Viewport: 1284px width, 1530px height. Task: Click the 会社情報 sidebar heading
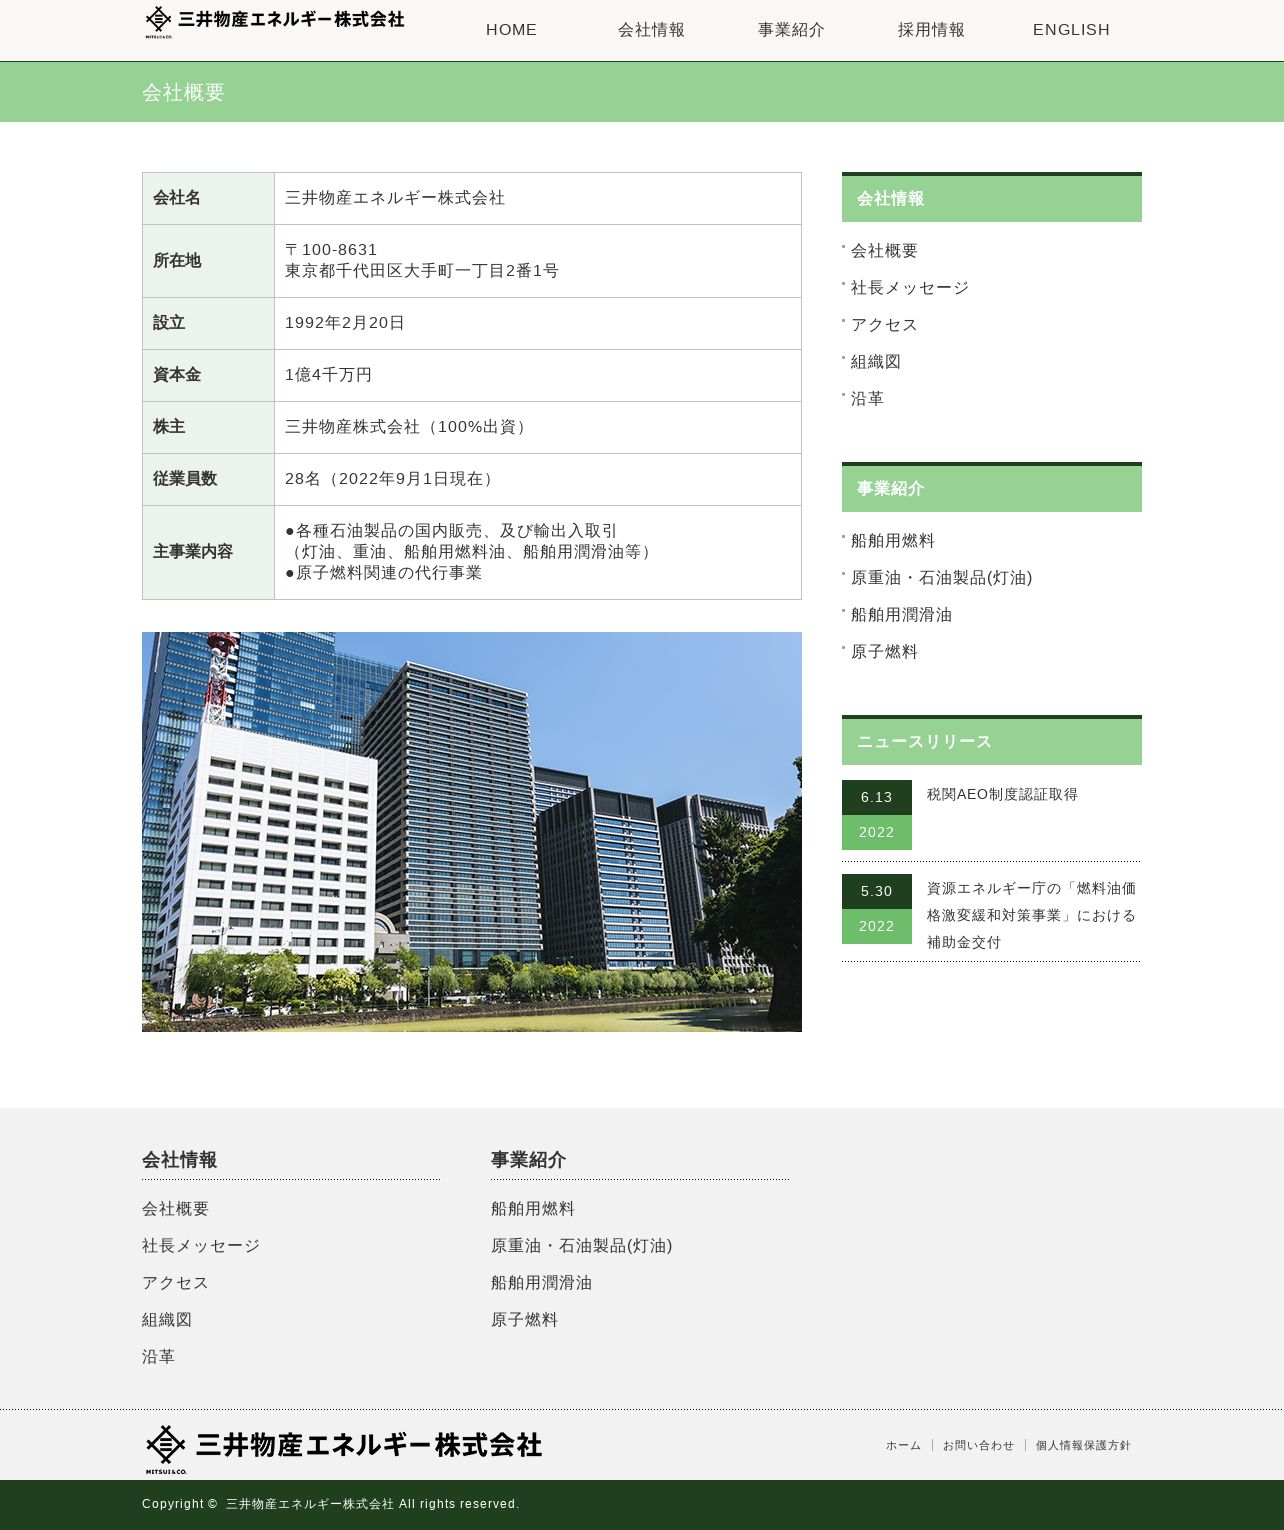[992, 199]
